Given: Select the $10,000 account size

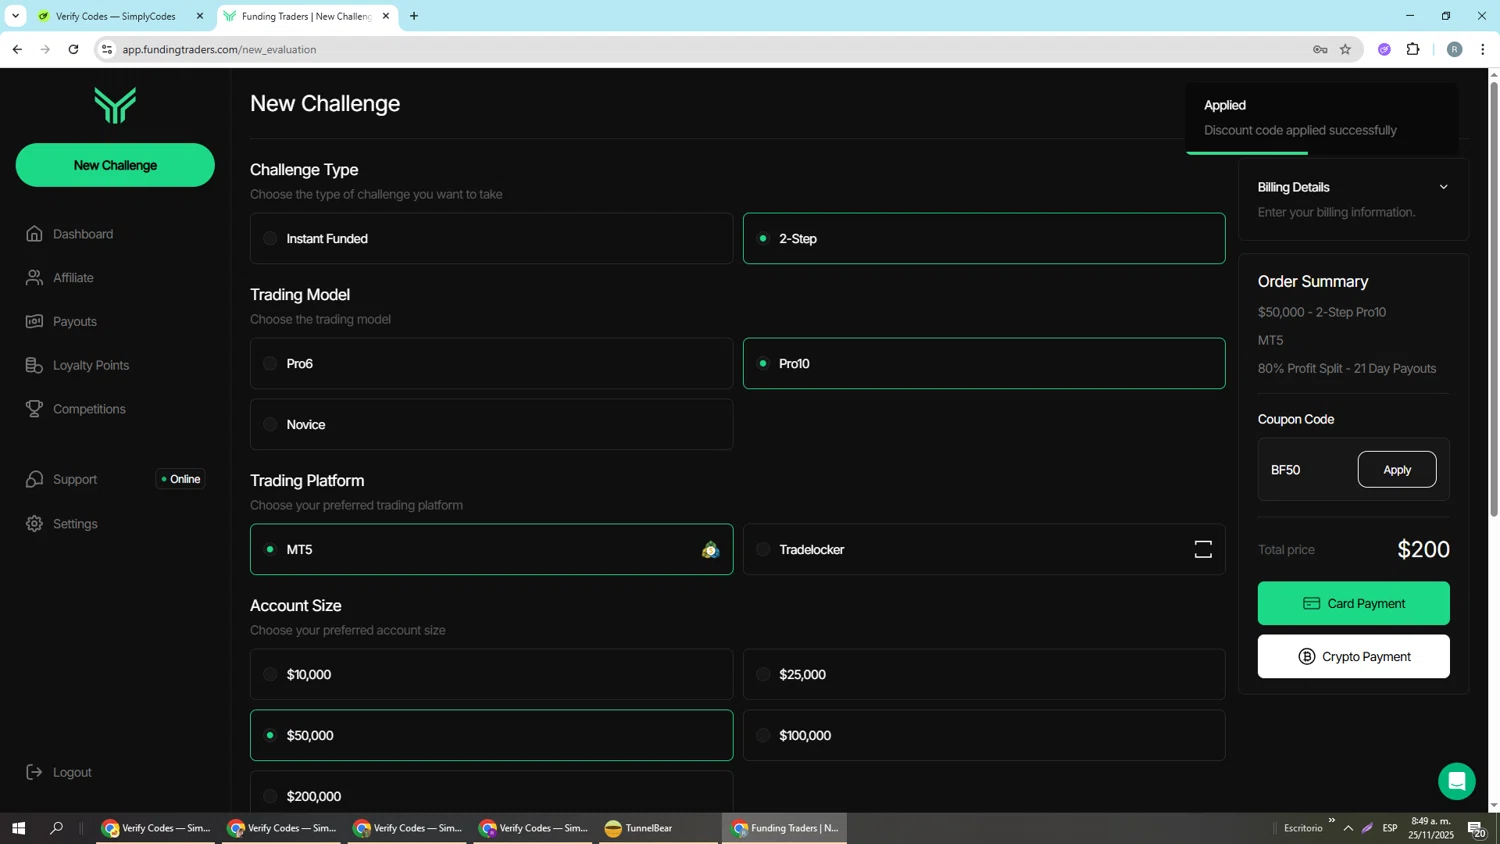Looking at the screenshot, I should [491, 675].
